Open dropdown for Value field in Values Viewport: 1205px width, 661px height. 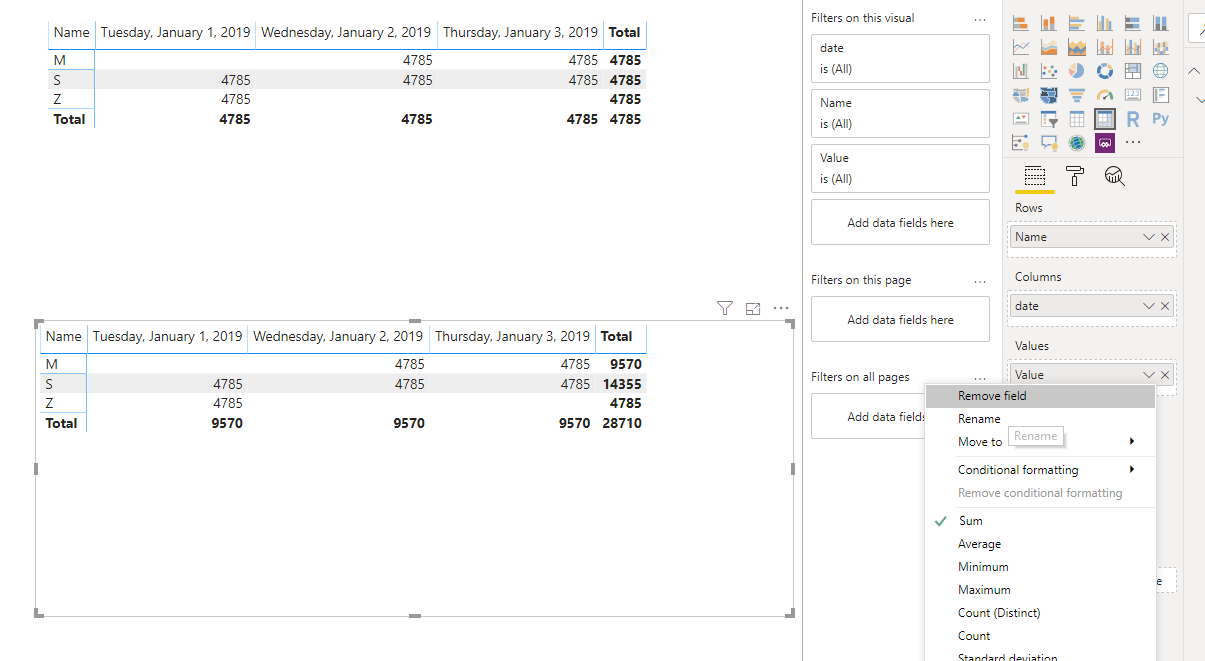(1148, 375)
